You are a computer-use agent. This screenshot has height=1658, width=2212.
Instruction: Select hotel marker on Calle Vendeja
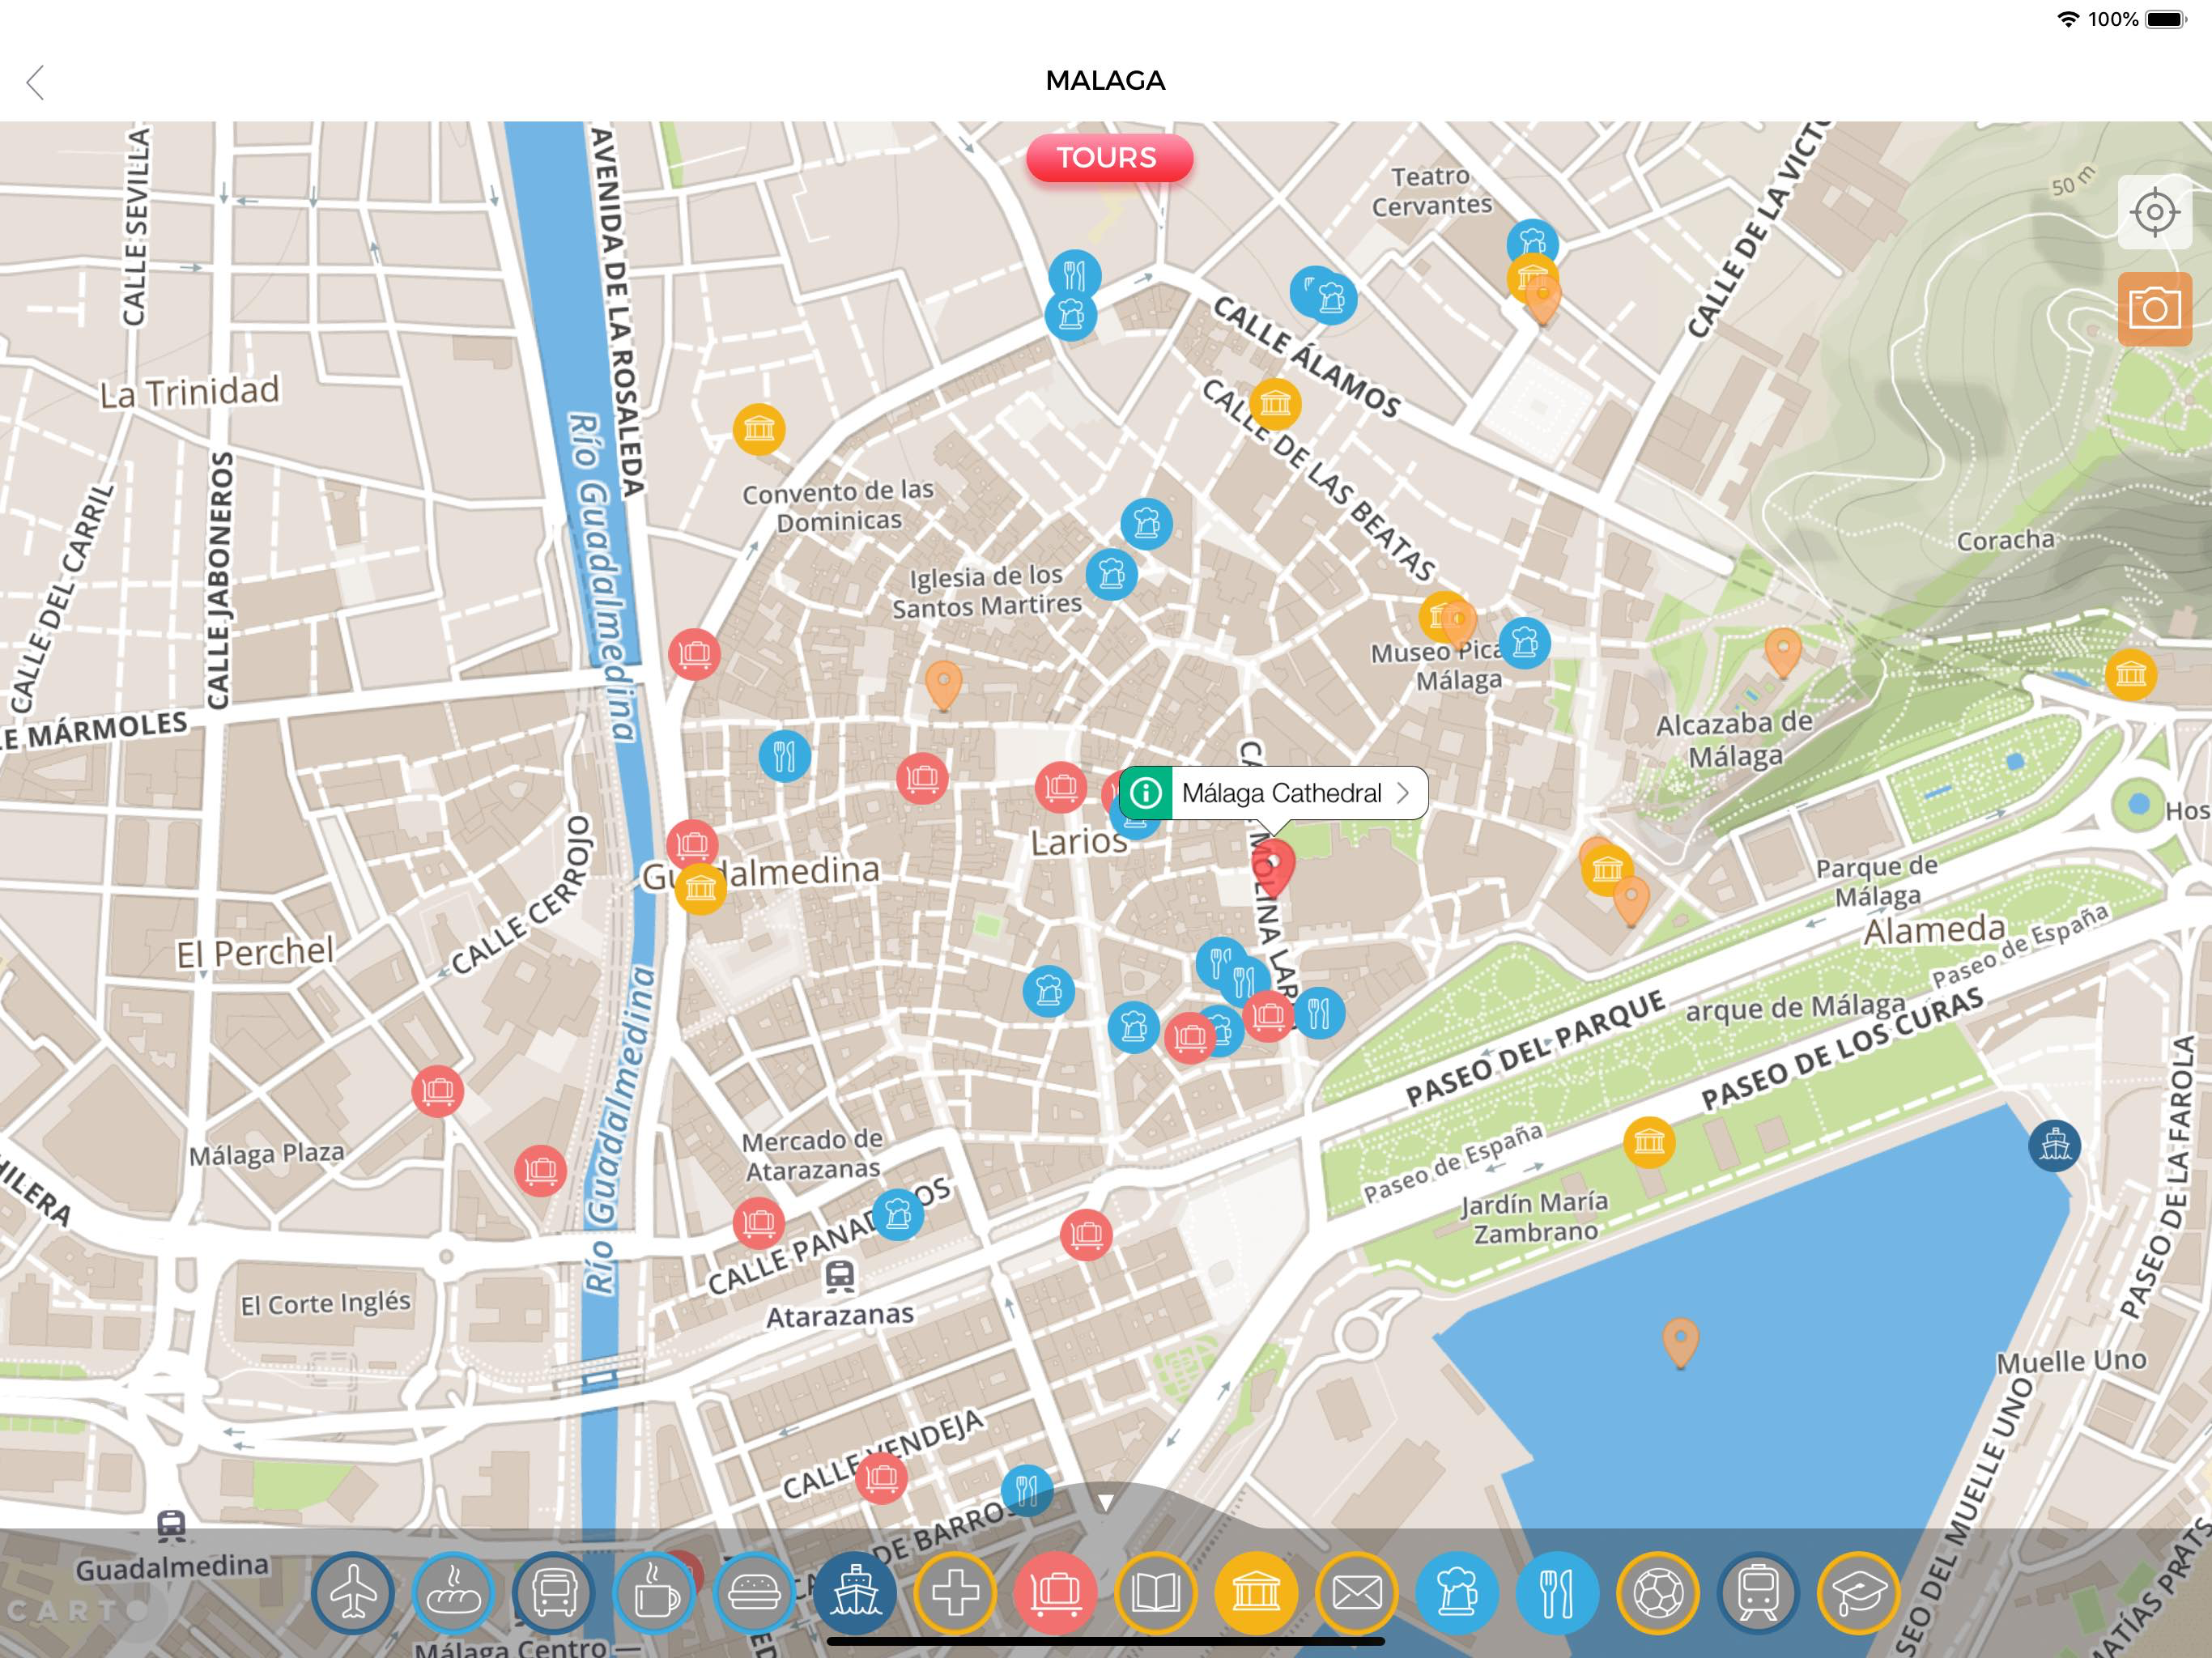881,1477
